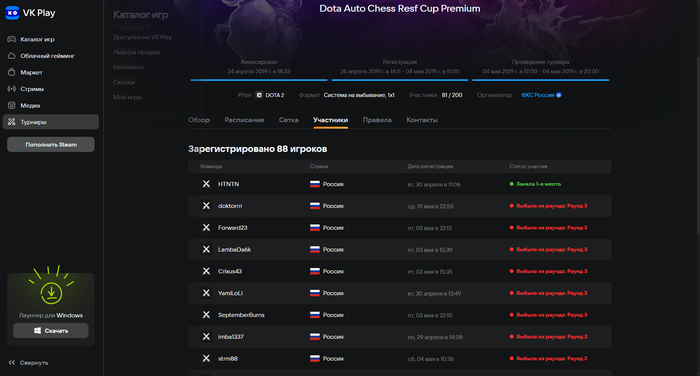Collapse sidebar with Свернуть chevrons

(12, 363)
